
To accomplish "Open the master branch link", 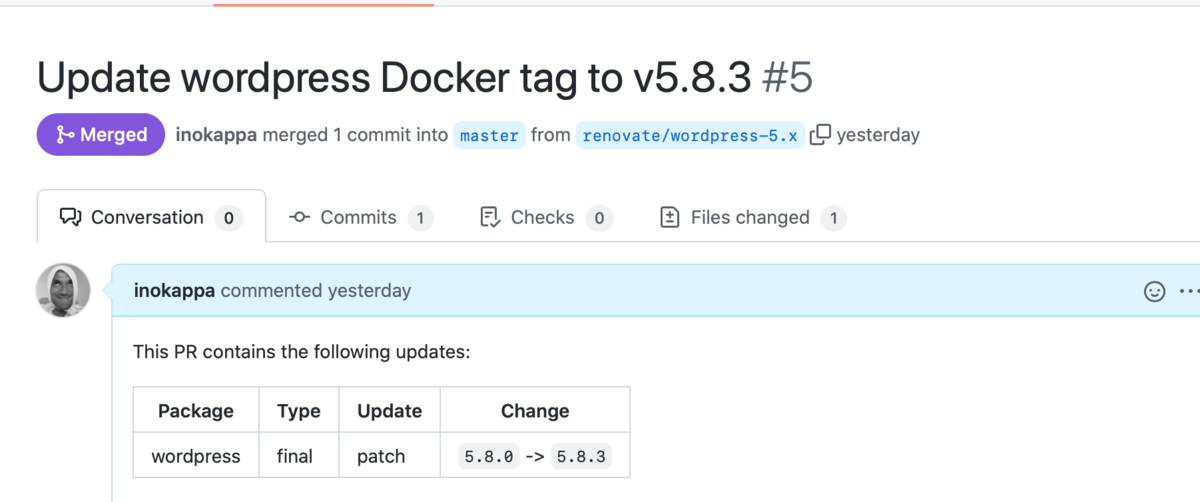I will pyautogui.click(x=489, y=135).
